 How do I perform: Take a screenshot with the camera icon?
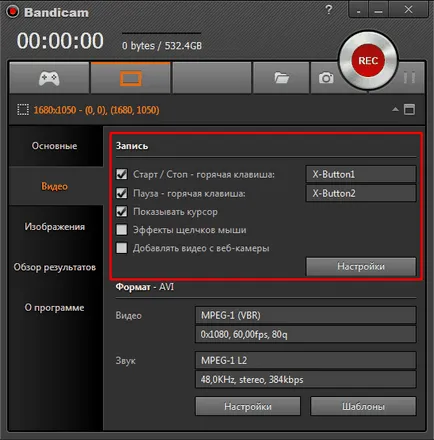(326, 78)
